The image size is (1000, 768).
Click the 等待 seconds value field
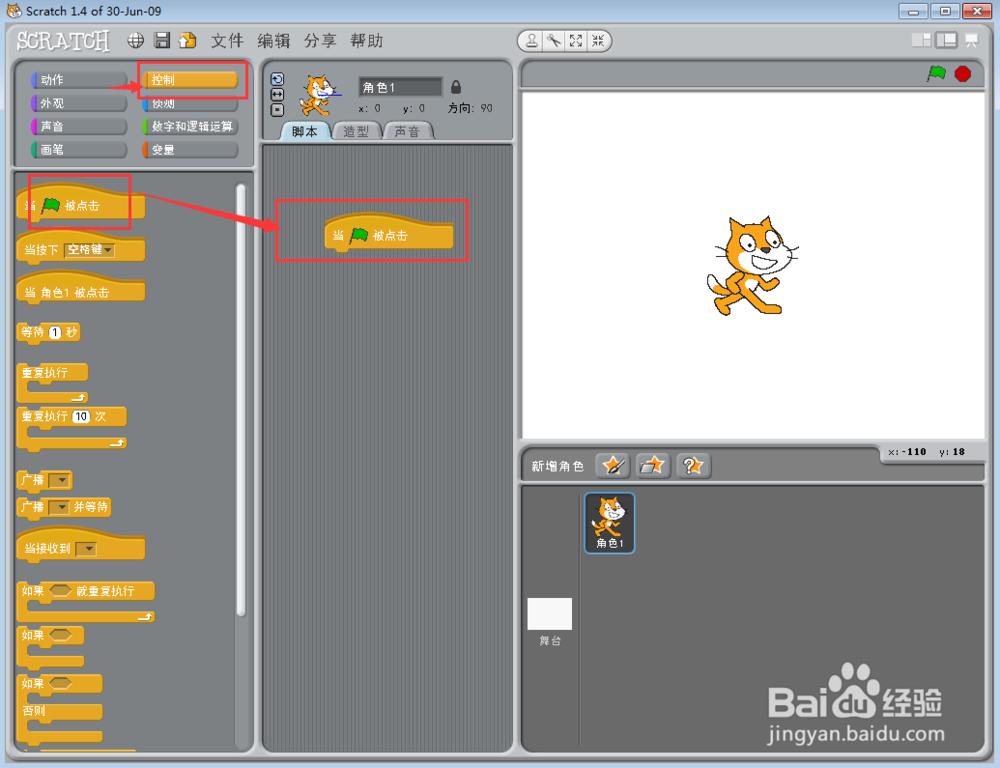coord(55,332)
